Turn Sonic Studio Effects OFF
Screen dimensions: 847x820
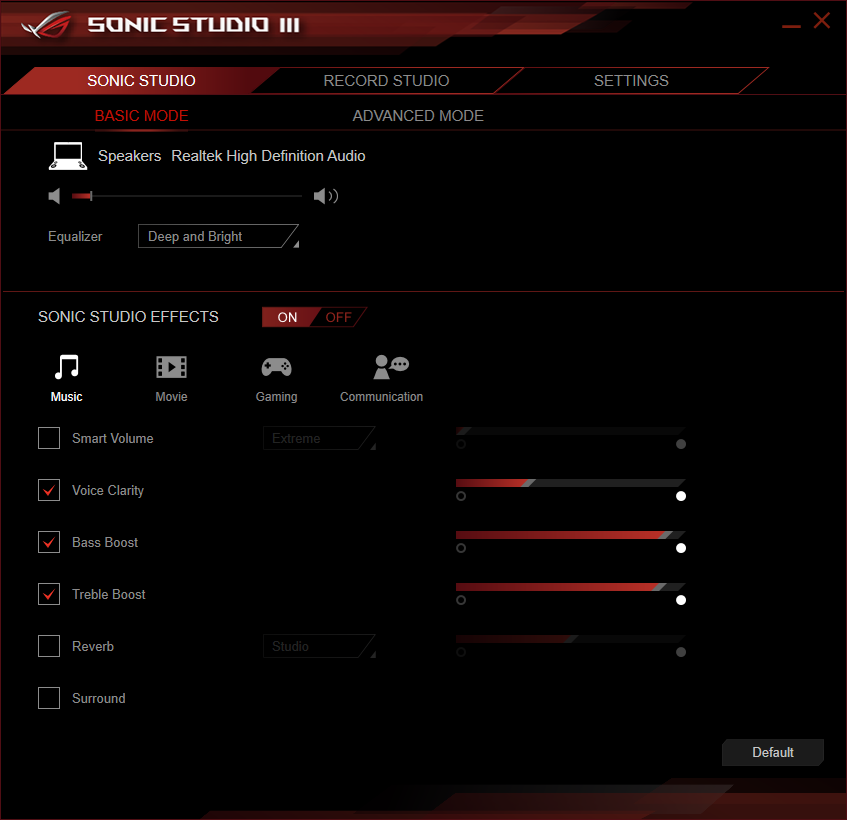point(339,317)
